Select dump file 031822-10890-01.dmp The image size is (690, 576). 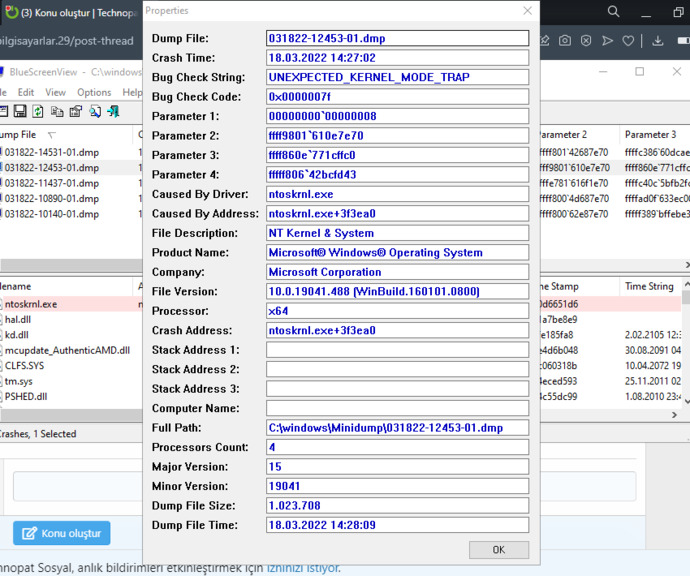point(51,198)
